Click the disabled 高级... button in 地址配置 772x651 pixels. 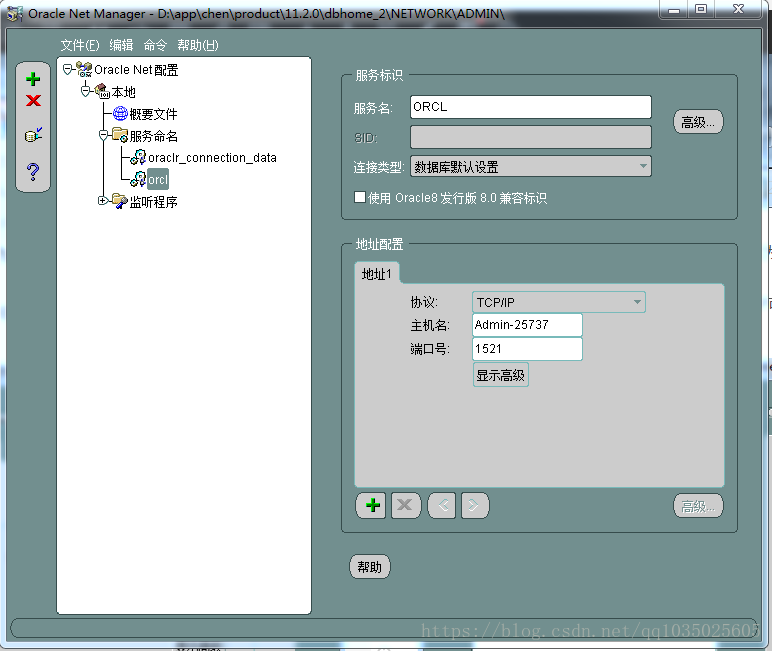point(698,506)
